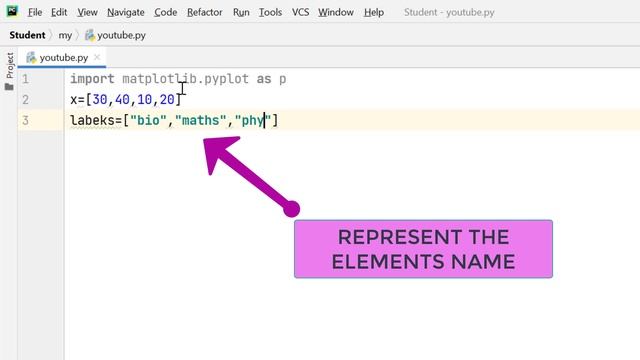The image size is (640, 360).
Task: Click the string "bio" on line 3
Action: point(148,120)
